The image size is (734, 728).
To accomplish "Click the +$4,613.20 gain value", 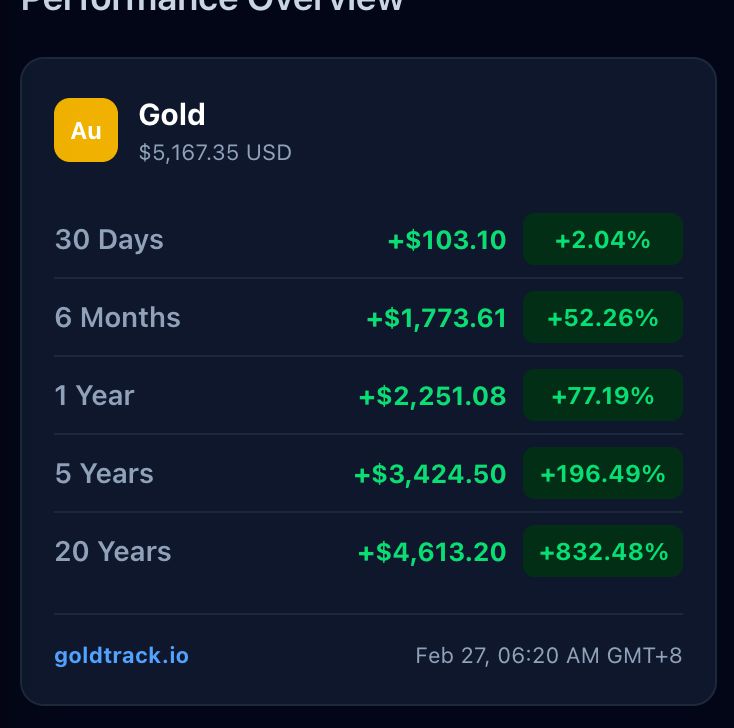I will [x=433, y=552].
